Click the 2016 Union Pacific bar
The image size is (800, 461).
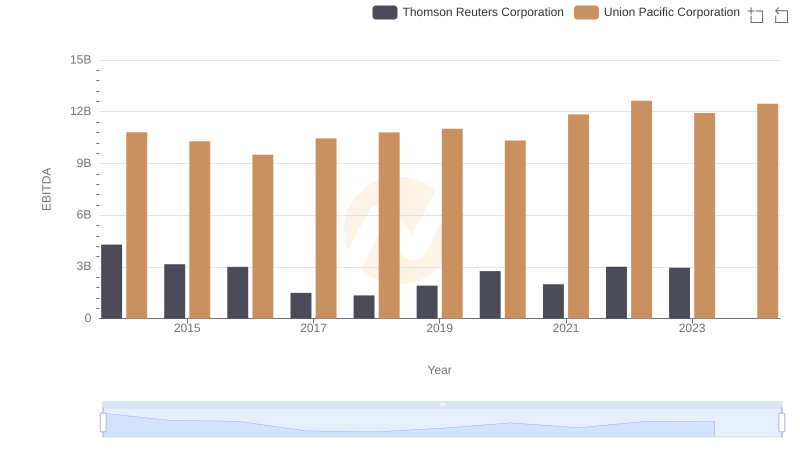263,237
